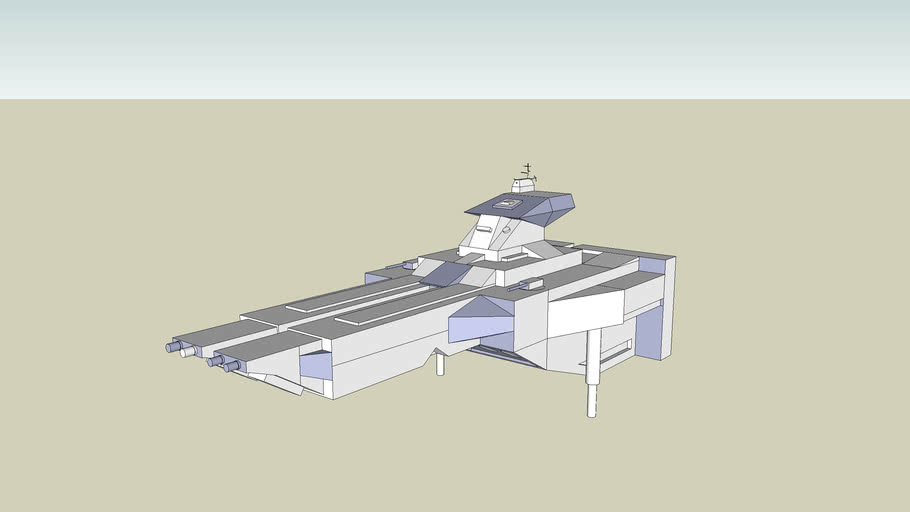This screenshot has height=512, width=910.
Task: Select the small gun turret on right deck
Action: pos(526,285)
